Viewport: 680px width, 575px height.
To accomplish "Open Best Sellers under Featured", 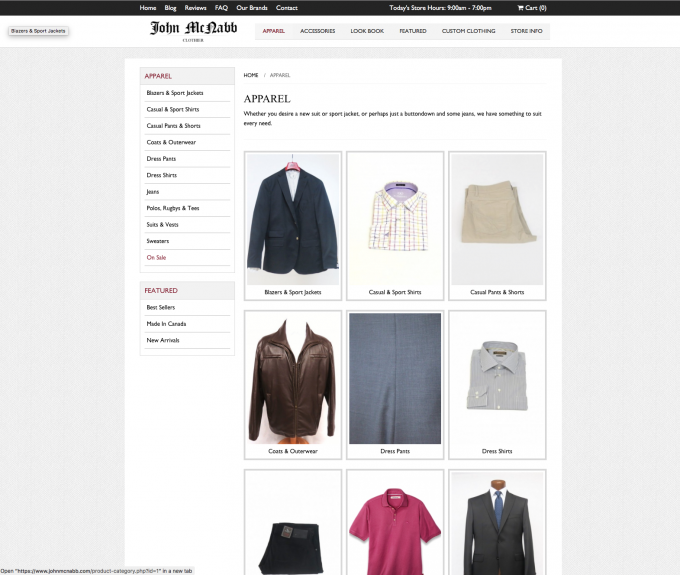I will [161, 308].
